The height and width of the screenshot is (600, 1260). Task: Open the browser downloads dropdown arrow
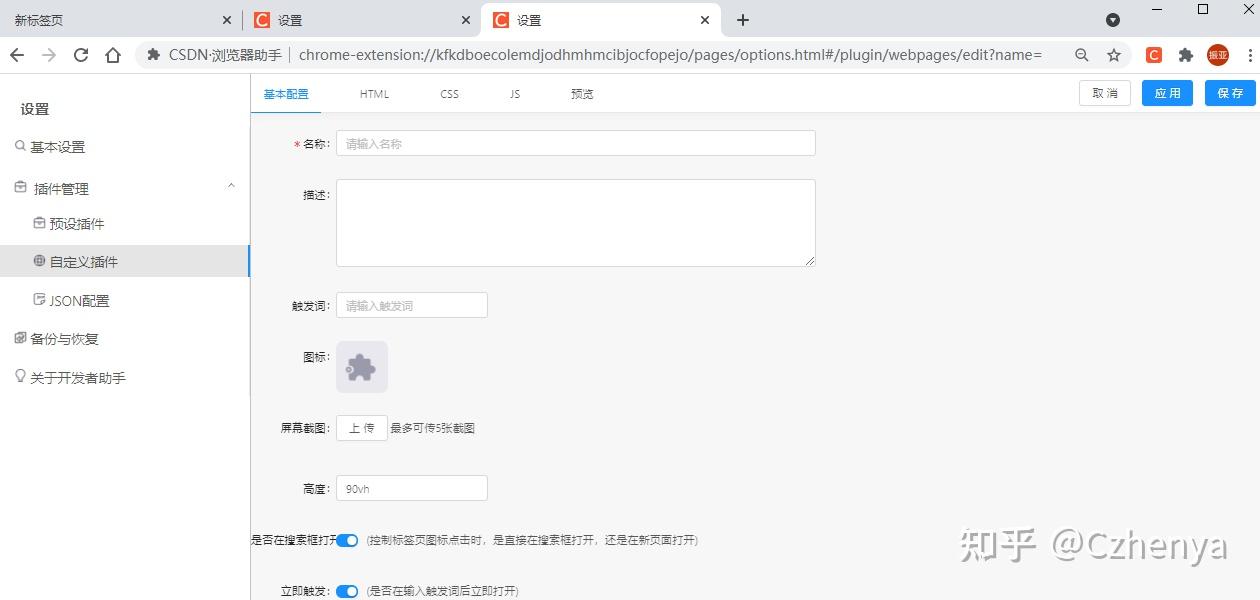pos(1113,20)
